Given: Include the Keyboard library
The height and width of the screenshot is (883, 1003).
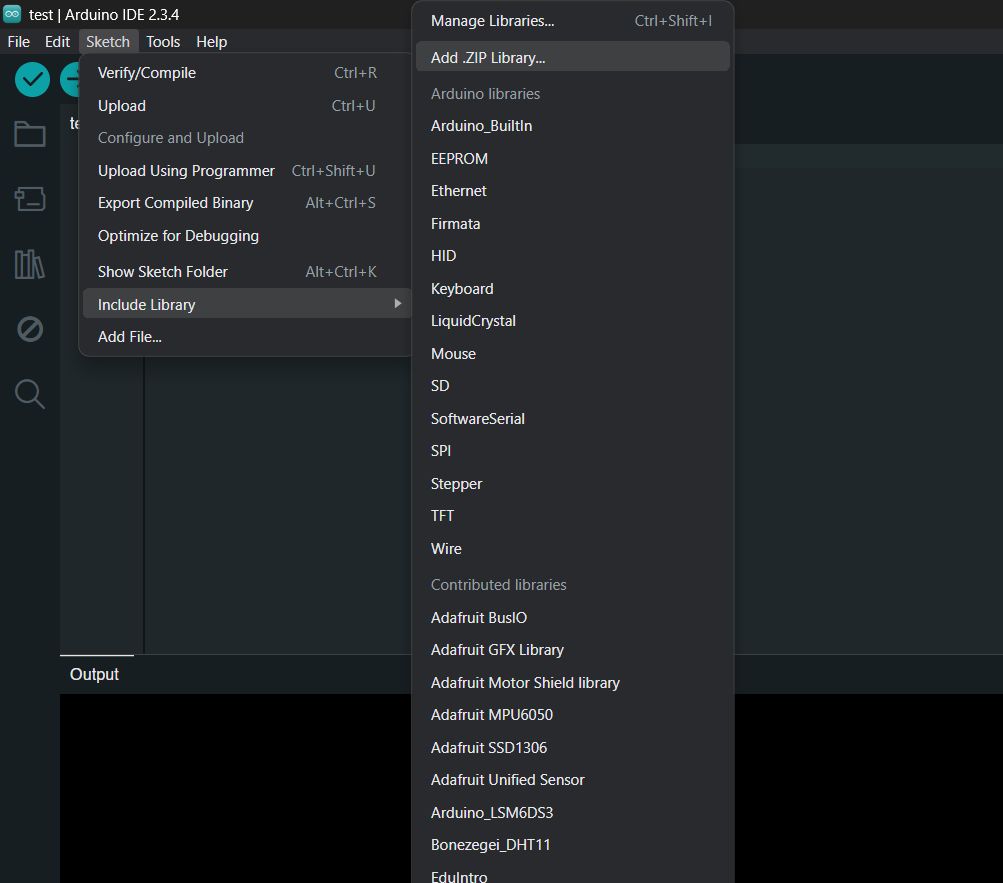Looking at the screenshot, I should 573,289.
